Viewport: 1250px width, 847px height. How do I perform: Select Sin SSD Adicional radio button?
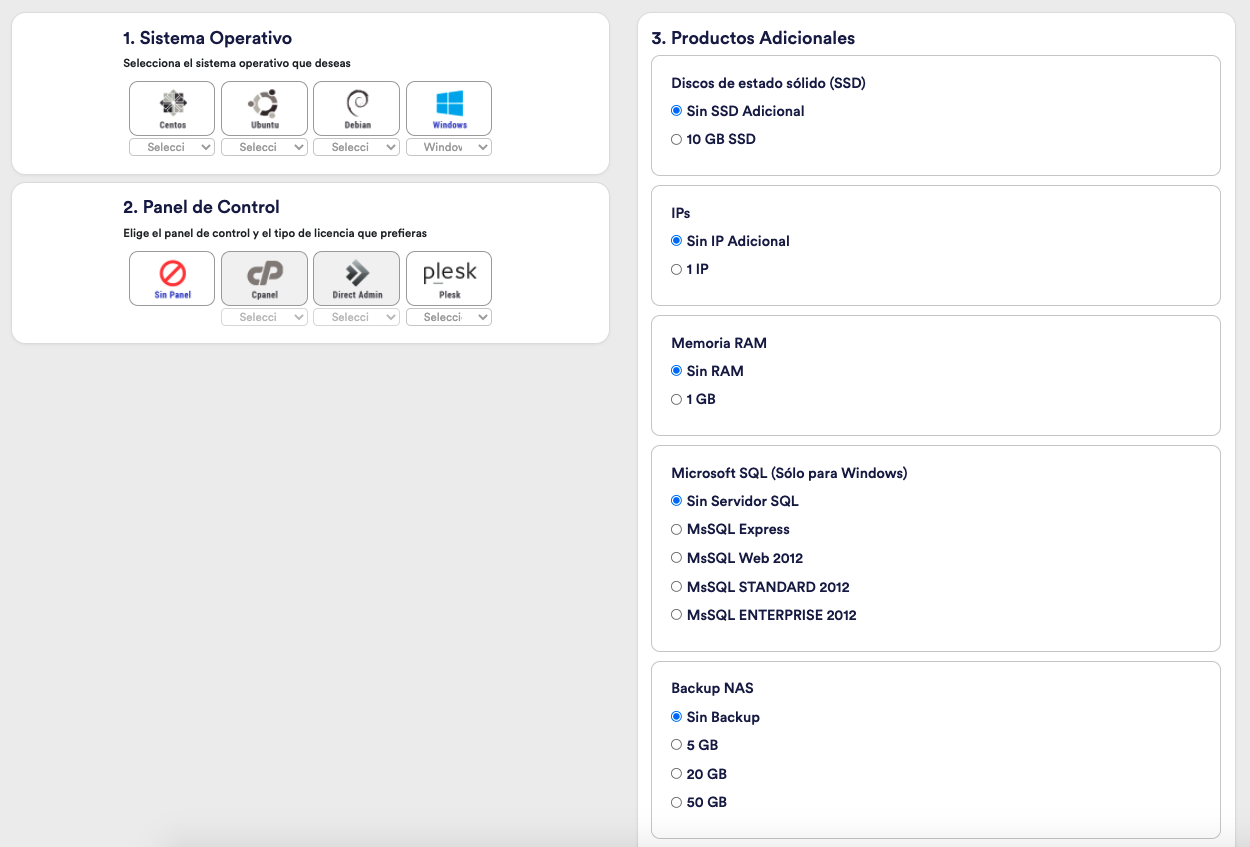pyautogui.click(x=677, y=111)
